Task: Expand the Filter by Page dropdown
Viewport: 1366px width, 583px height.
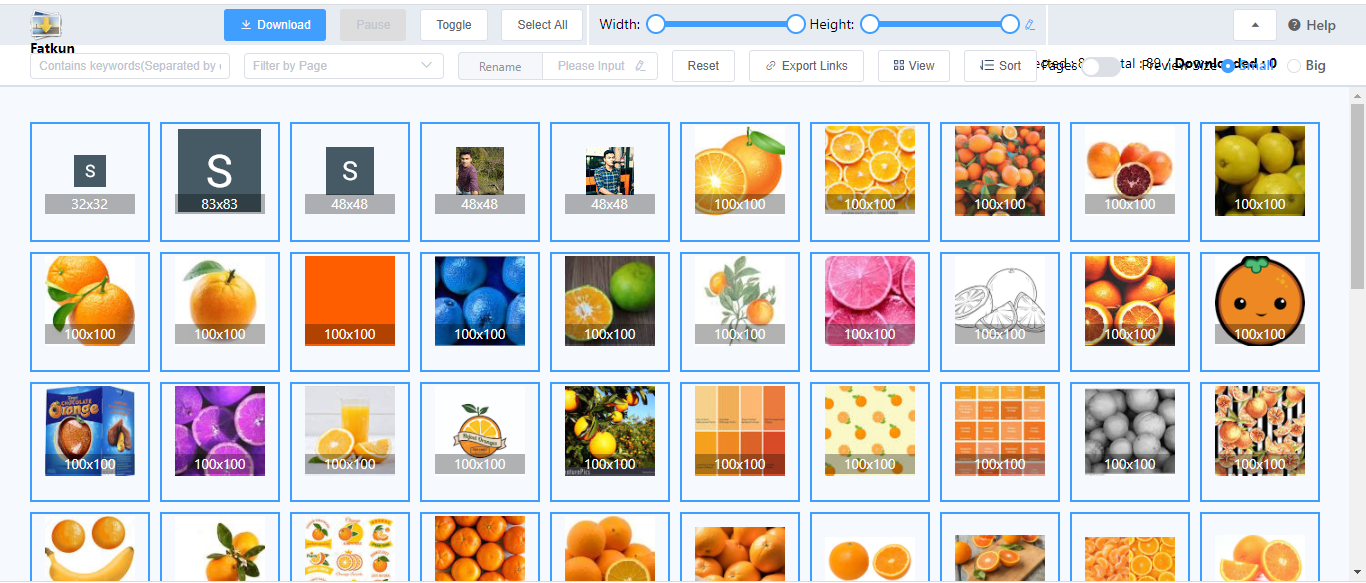Action: 344,66
